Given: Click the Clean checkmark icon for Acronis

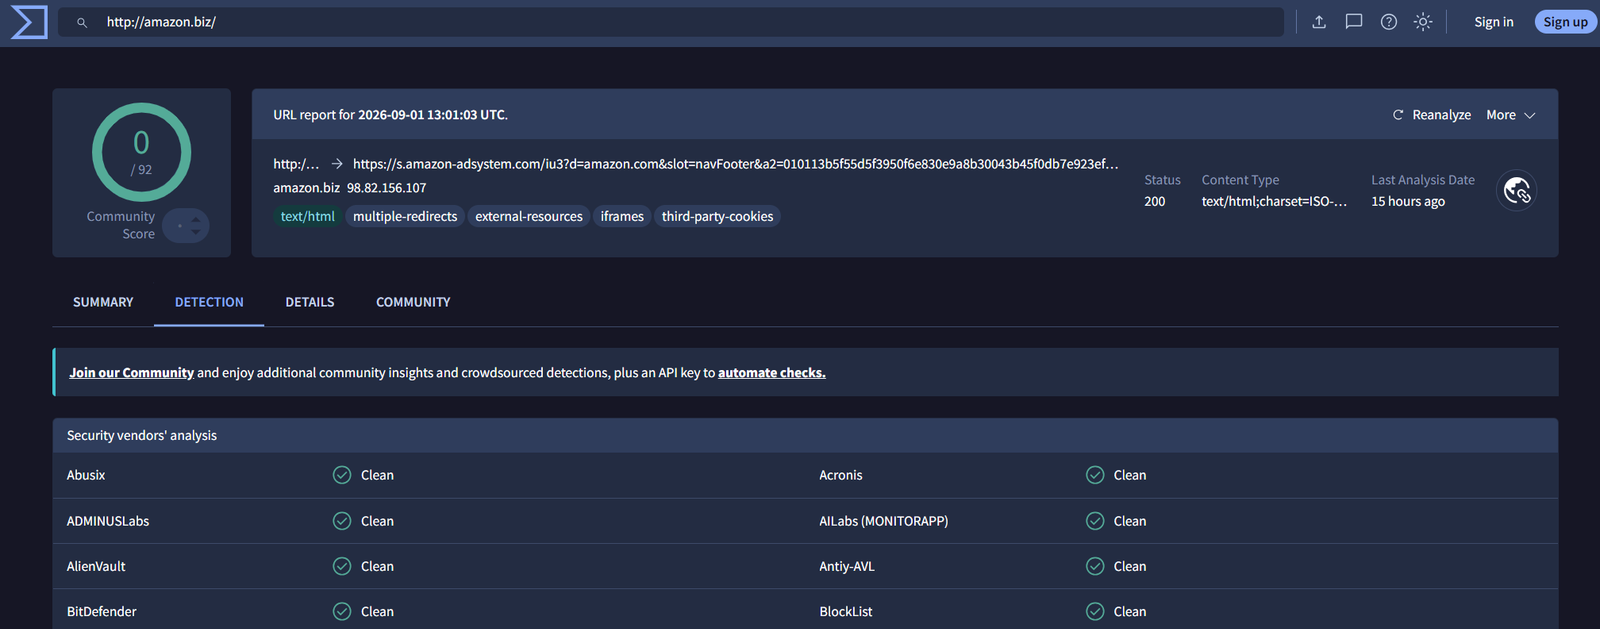Looking at the screenshot, I should pyautogui.click(x=1095, y=475).
